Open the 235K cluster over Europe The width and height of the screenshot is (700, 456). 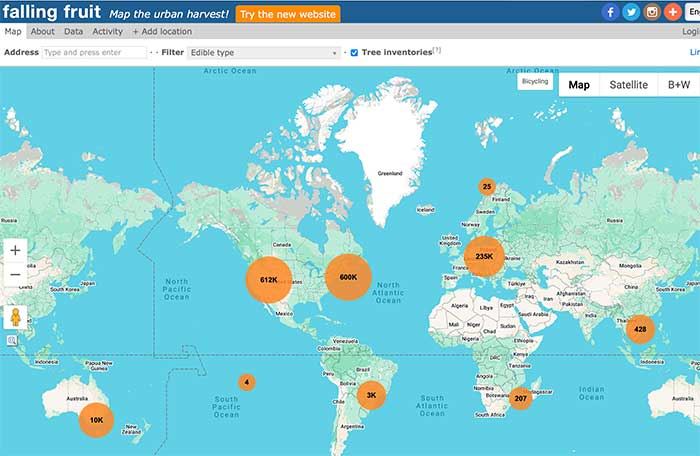(484, 256)
